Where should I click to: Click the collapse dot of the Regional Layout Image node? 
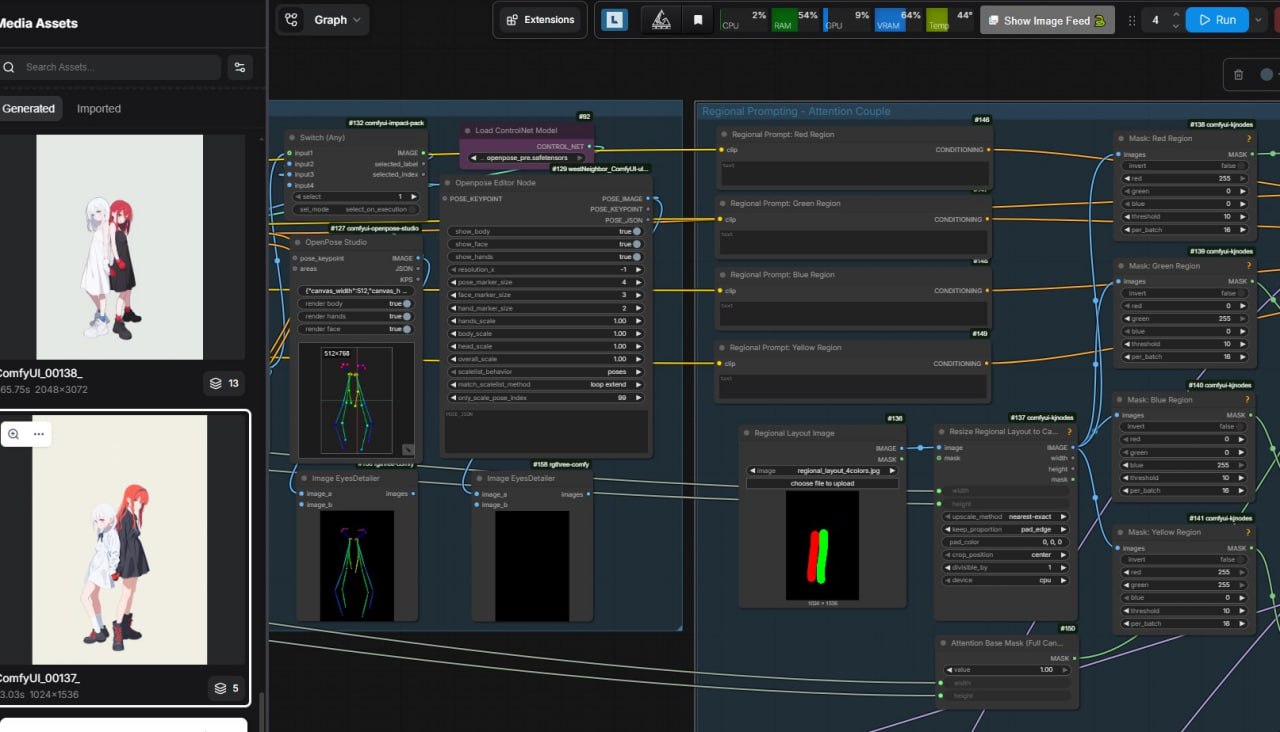(747, 433)
